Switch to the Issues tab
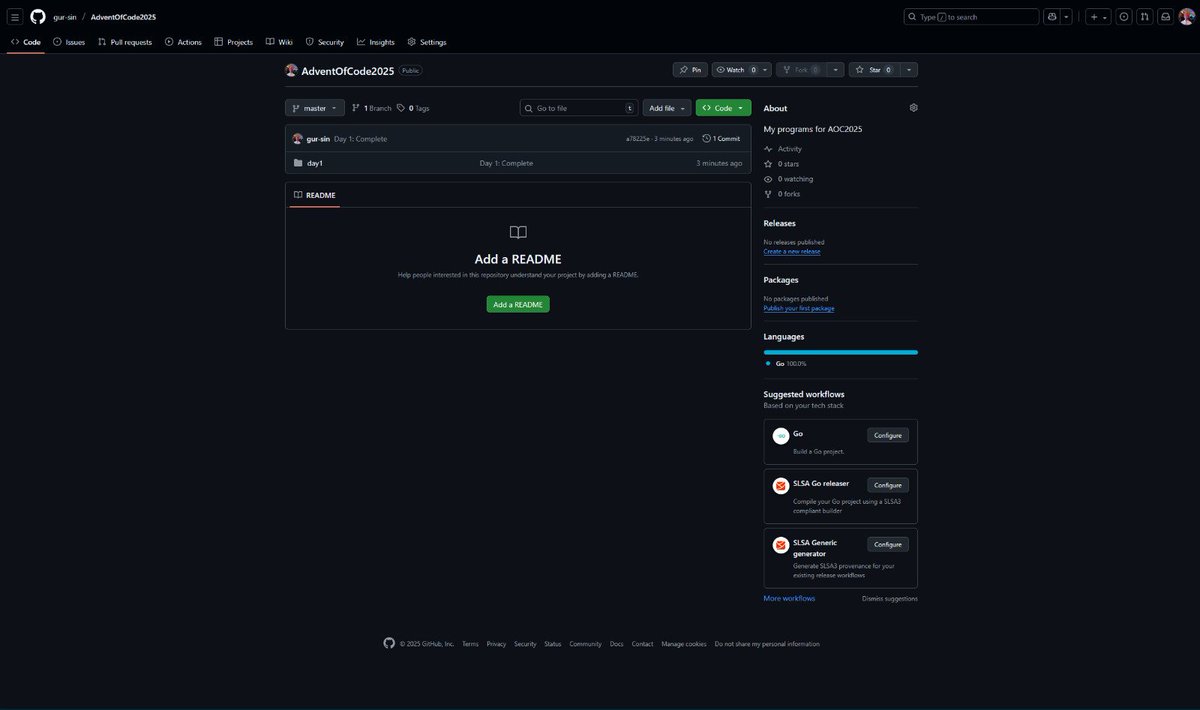Image resolution: width=1200 pixels, height=710 pixels. coord(69,42)
